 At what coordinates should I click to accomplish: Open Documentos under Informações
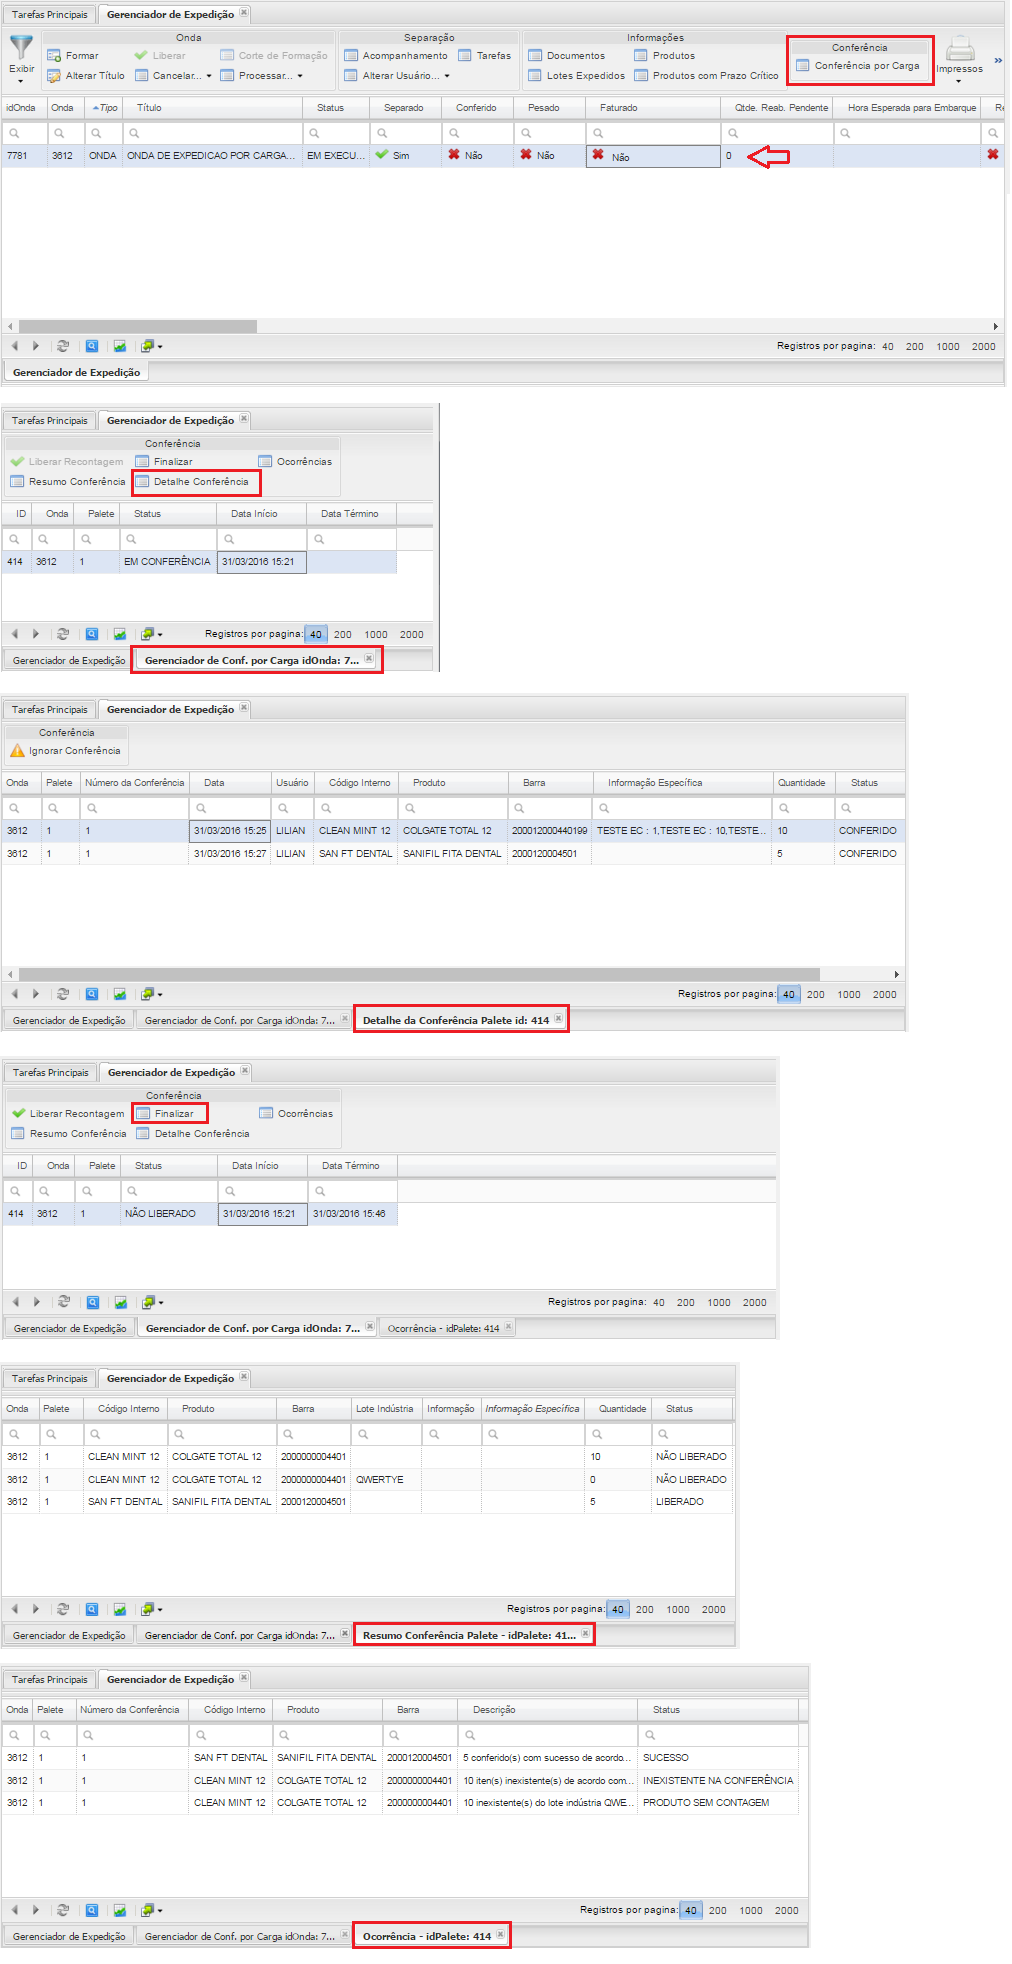[566, 56]
